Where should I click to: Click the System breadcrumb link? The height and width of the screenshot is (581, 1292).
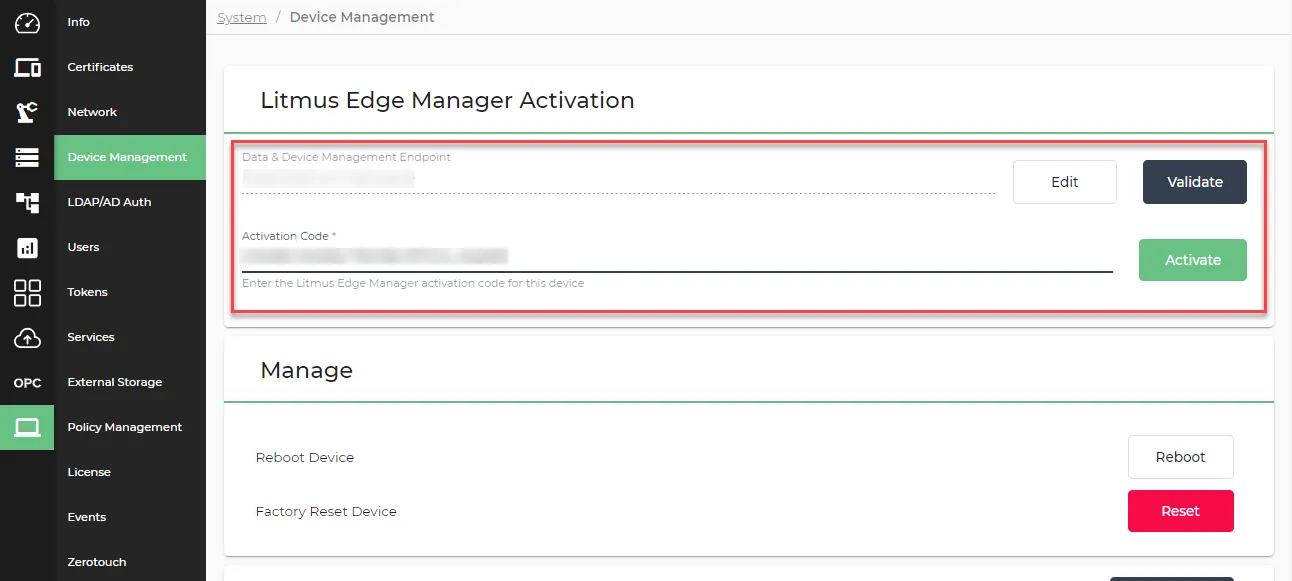(242, 17)
